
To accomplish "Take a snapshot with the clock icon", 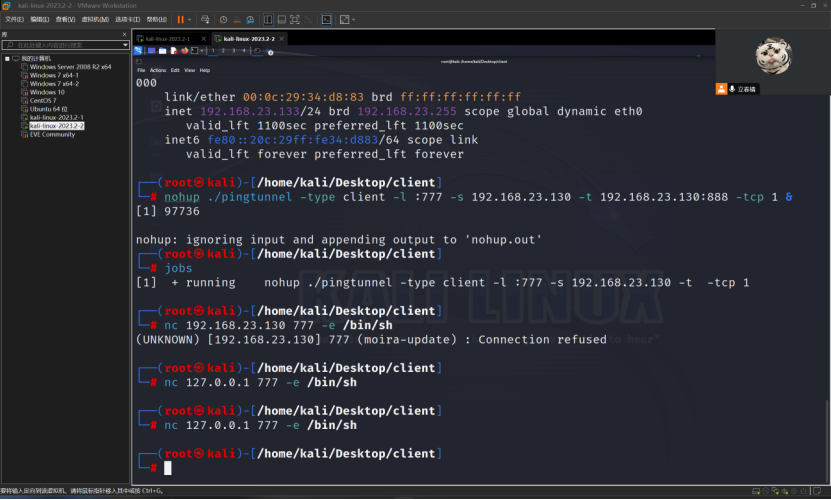I will (x=223, y=20).
